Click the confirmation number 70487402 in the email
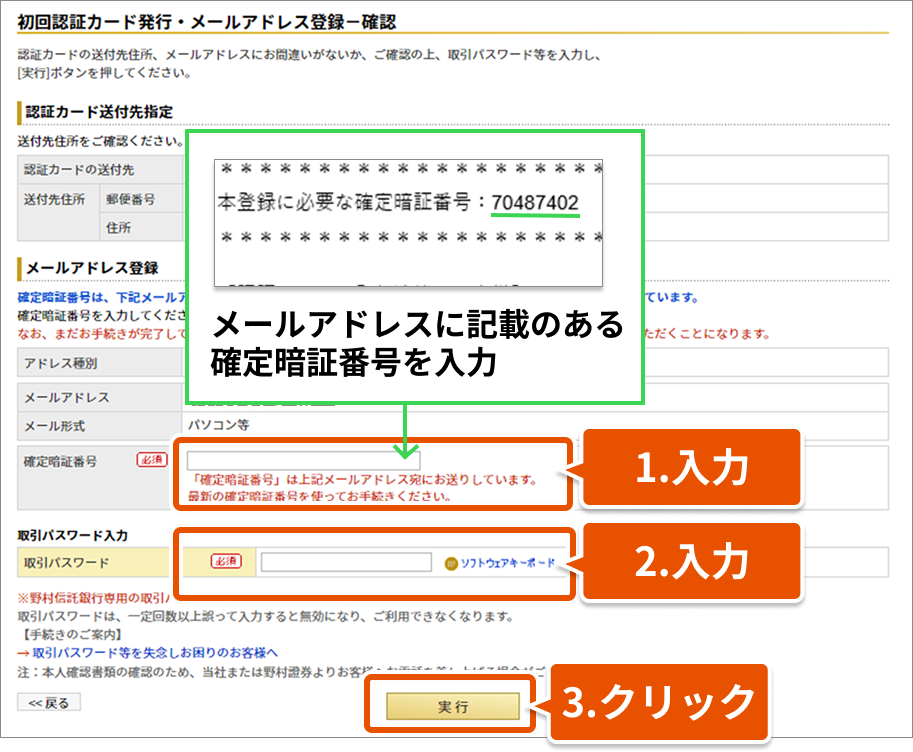This screenshot has height=752, width=913. tap(535, 202)
